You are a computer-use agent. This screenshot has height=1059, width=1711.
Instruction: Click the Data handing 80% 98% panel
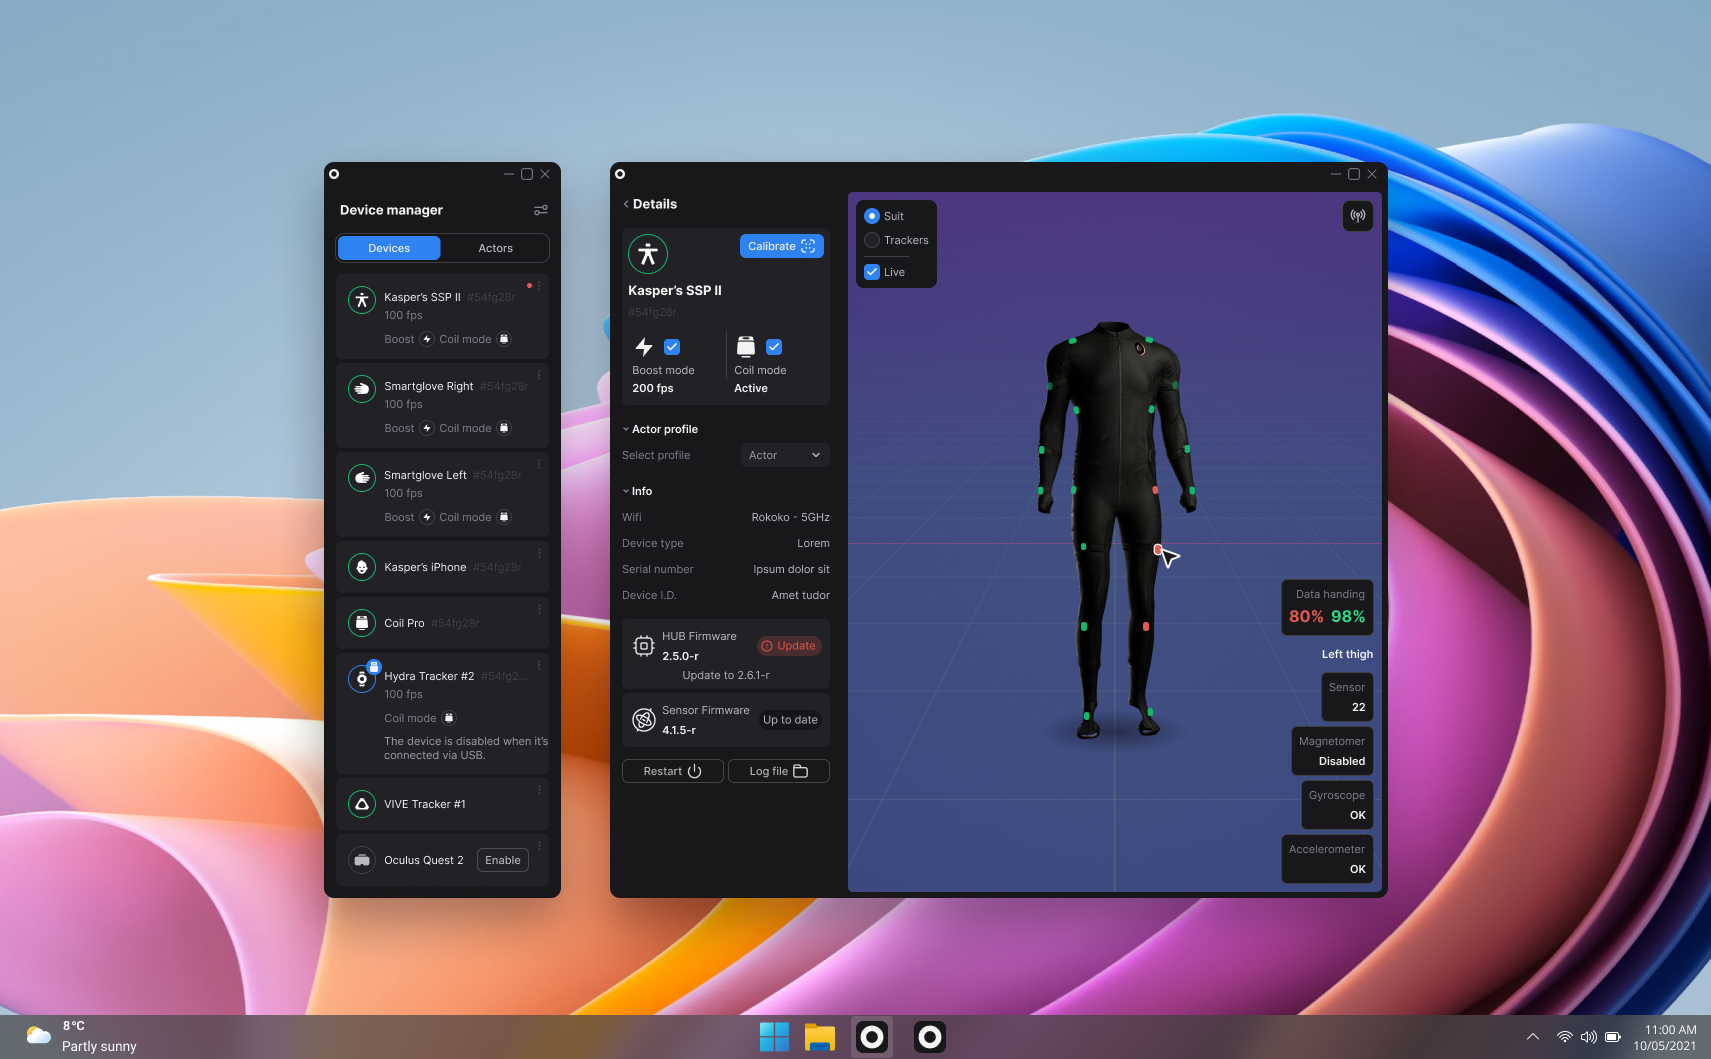click(x=1327, y=607)
